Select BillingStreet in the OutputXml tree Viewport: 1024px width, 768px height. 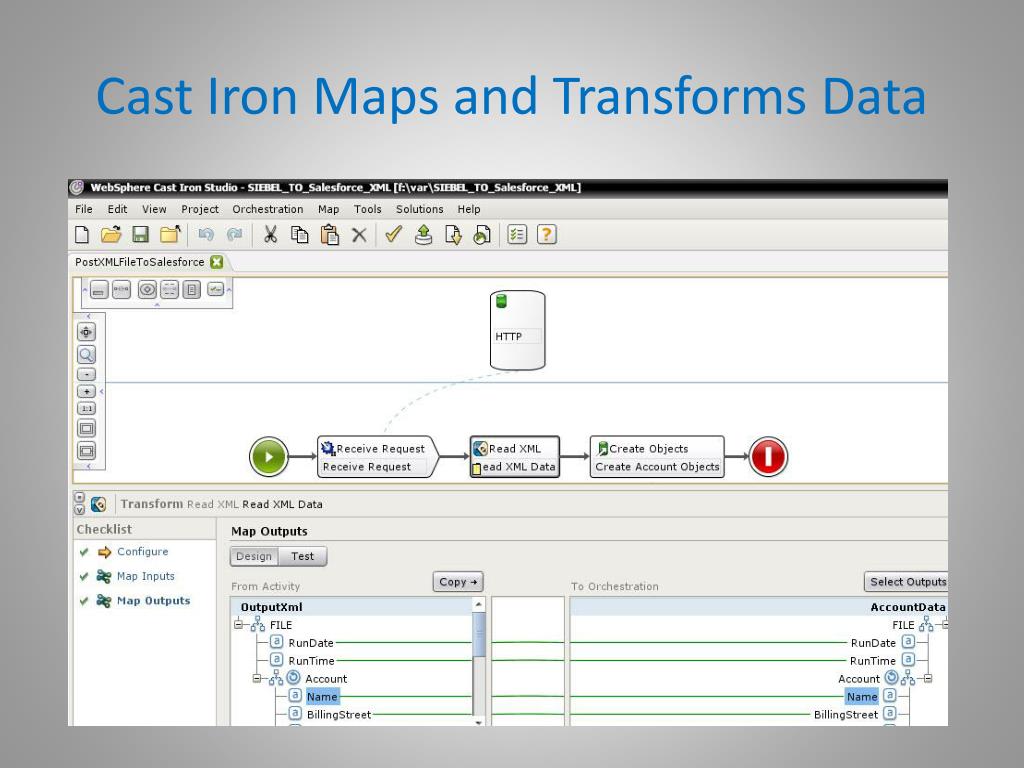tap(339, 714)
